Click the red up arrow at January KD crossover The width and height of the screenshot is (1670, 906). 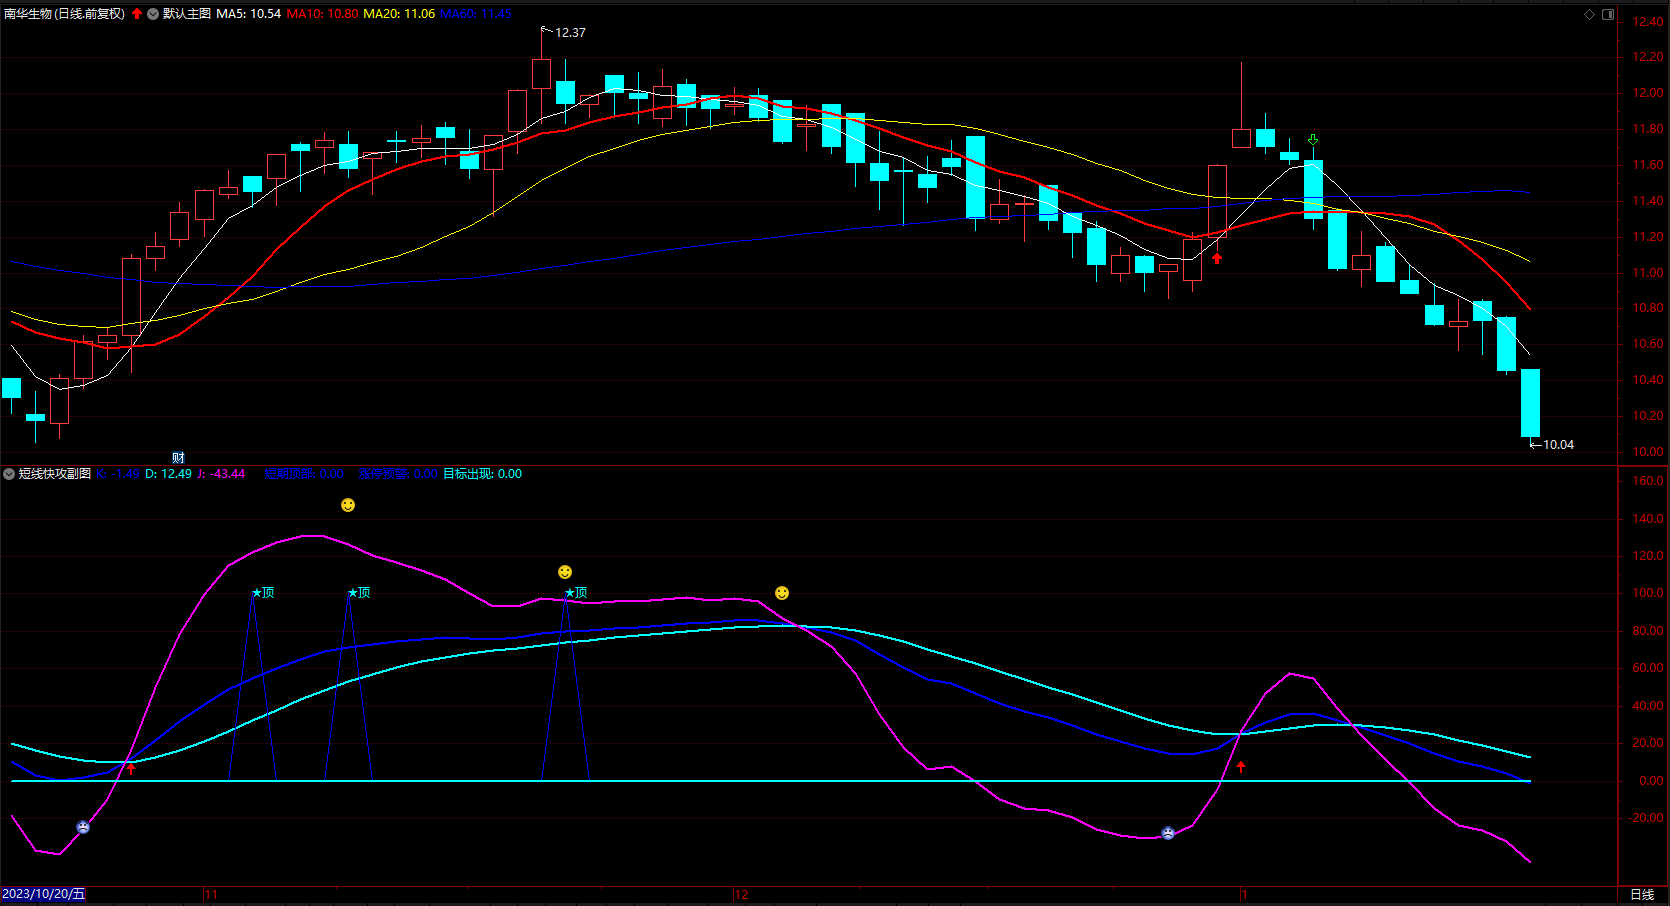[x=1241, y=767]
